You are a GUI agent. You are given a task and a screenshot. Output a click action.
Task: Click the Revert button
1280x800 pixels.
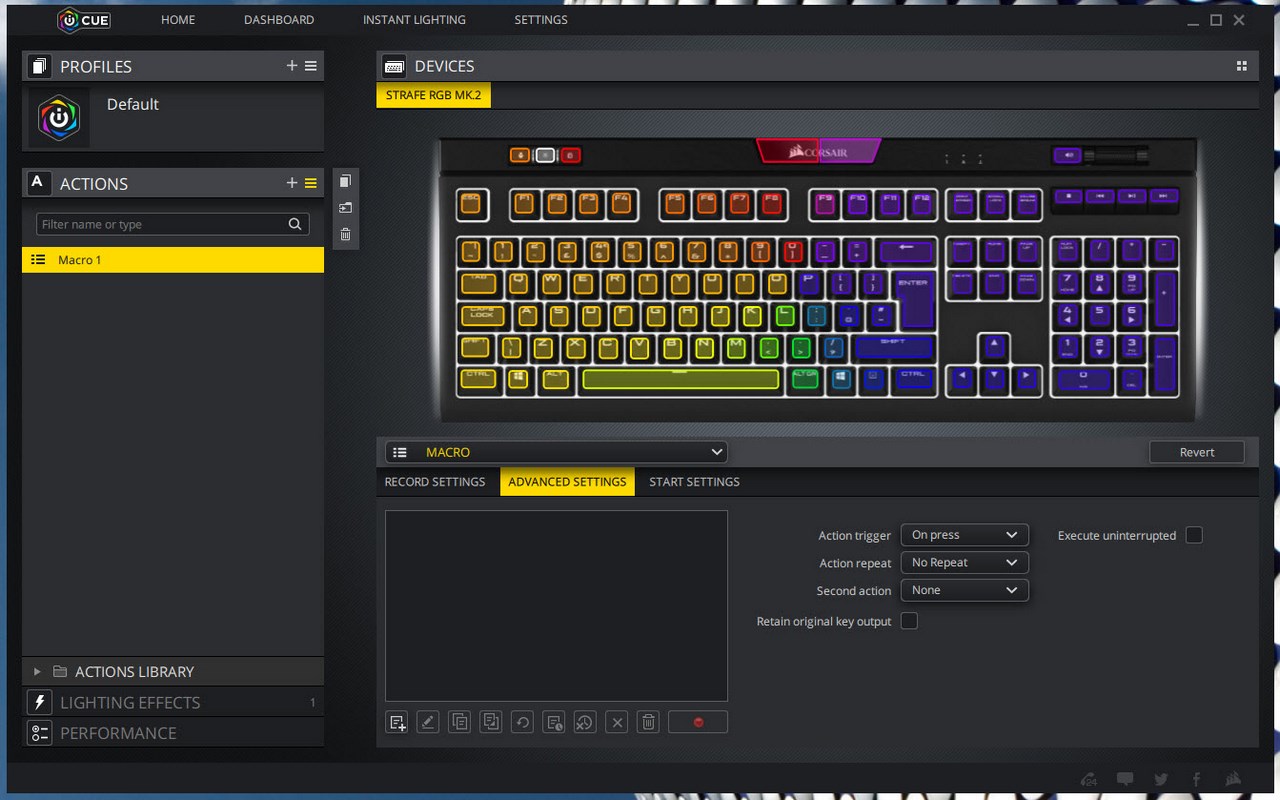(x=1197, y=452)
